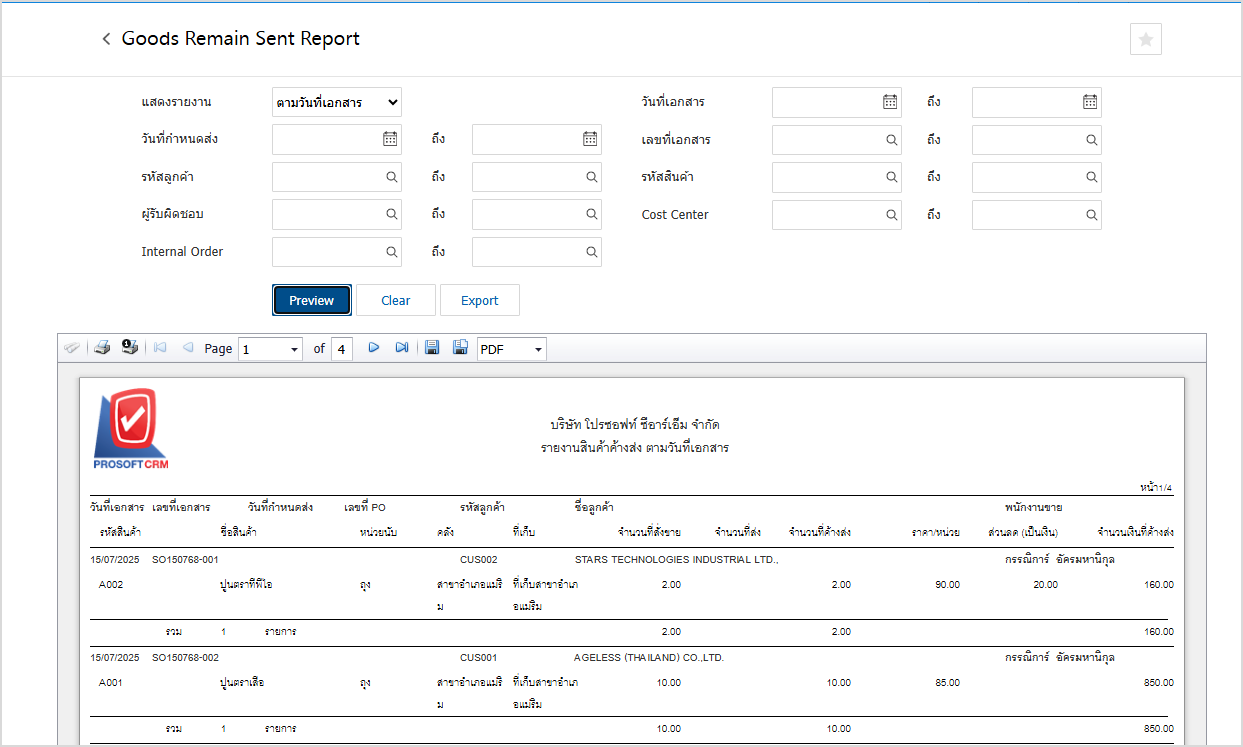Click search icon in รหัสลูกค้า start field
The height and width of the screenshot is (747, 1243).
[392, 177]
